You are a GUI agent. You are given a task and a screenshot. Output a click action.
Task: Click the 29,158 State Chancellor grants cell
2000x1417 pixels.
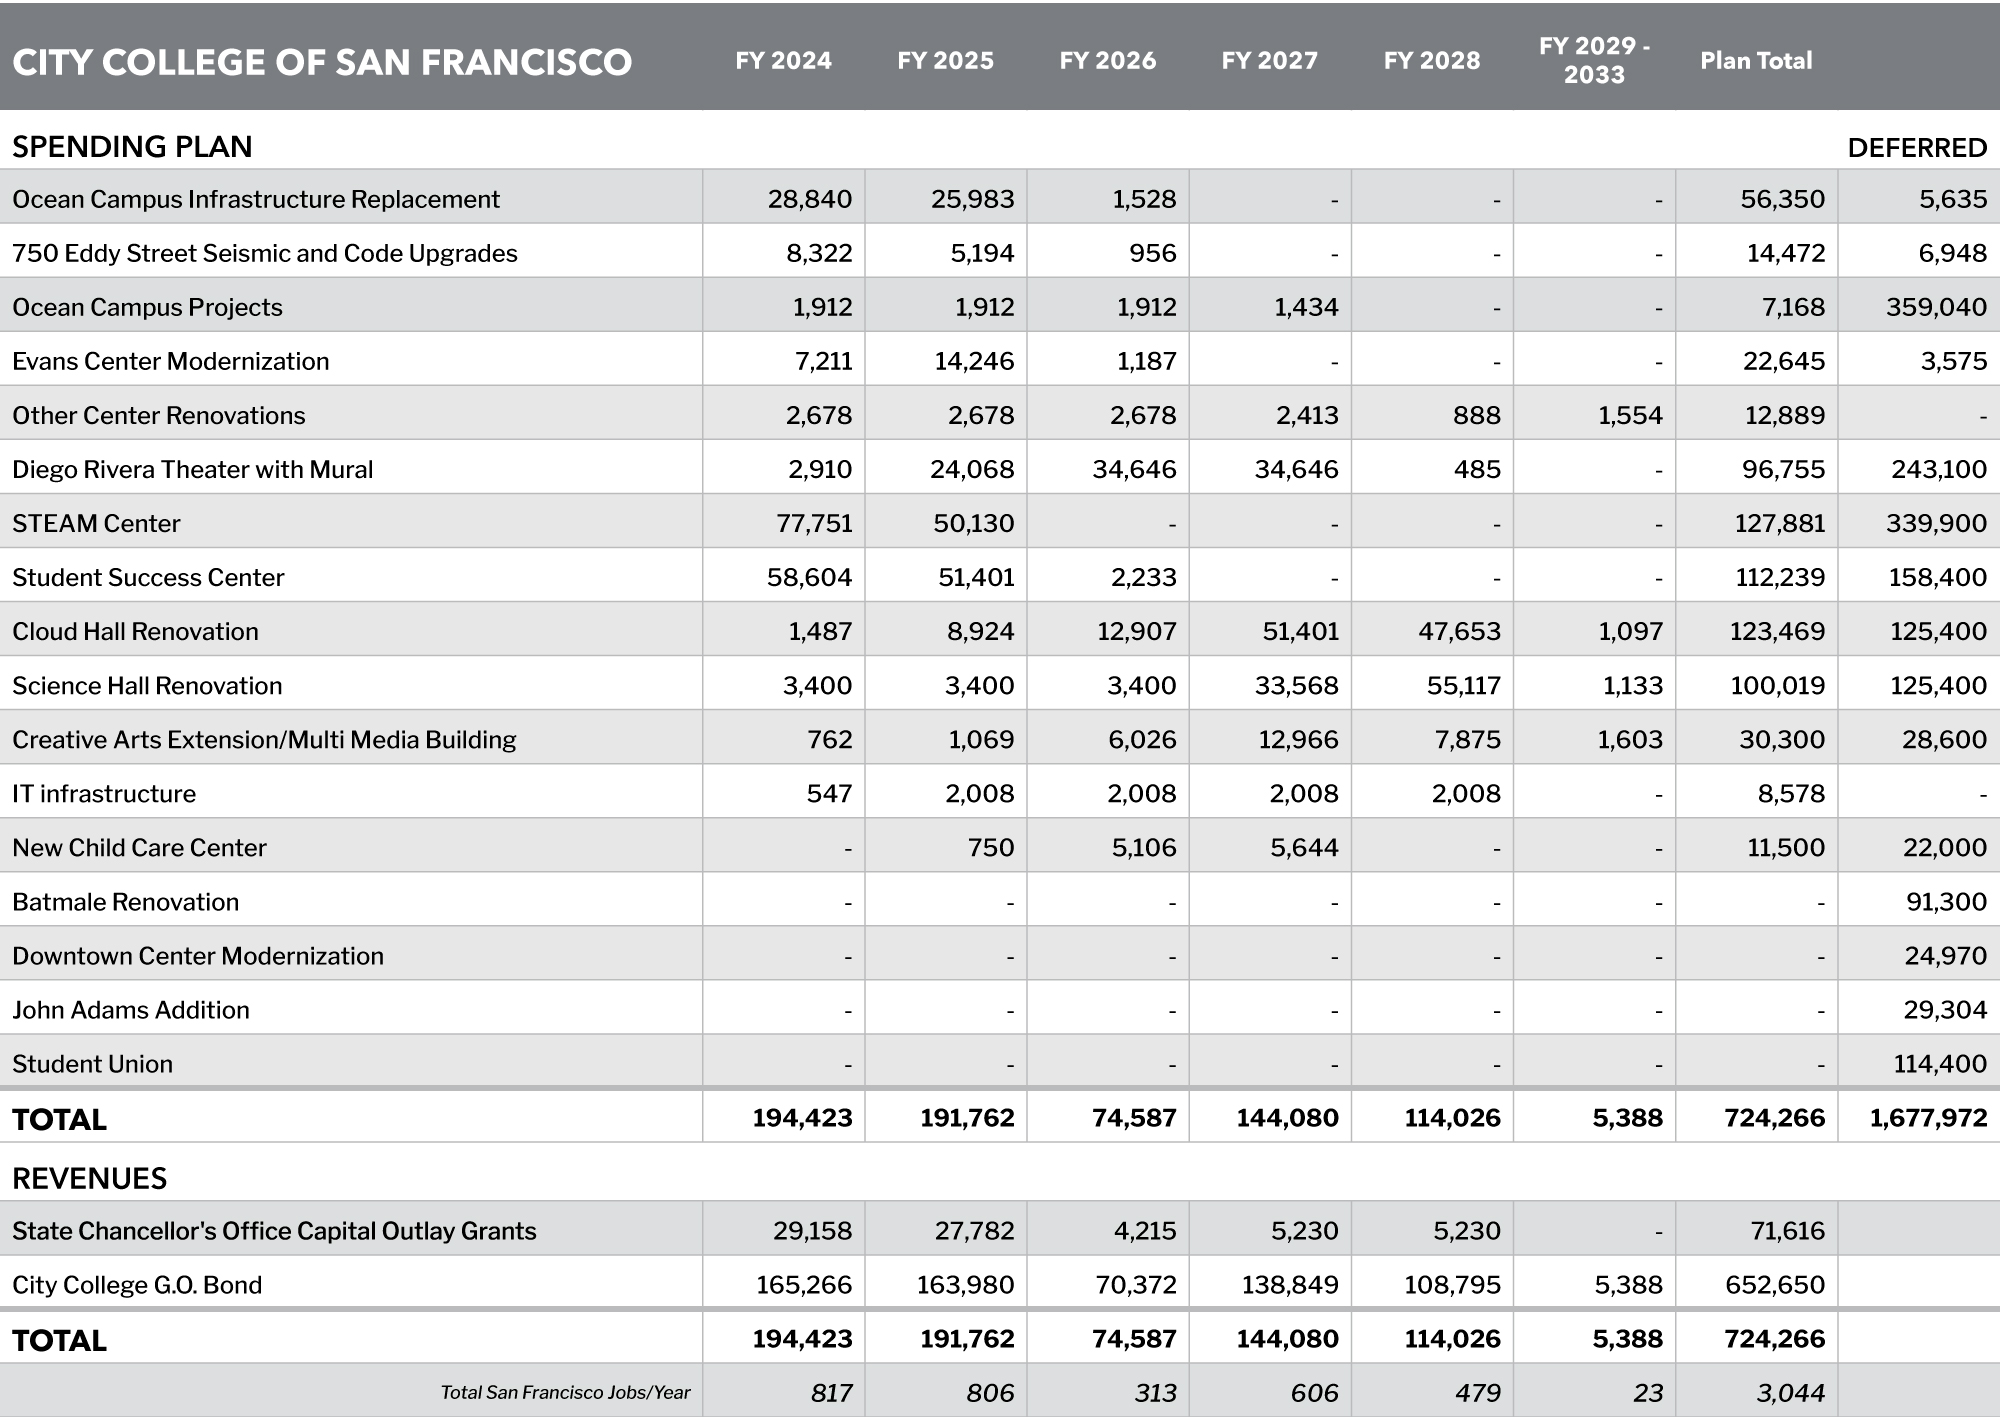pyautogui.click(x=812, y=1230)
